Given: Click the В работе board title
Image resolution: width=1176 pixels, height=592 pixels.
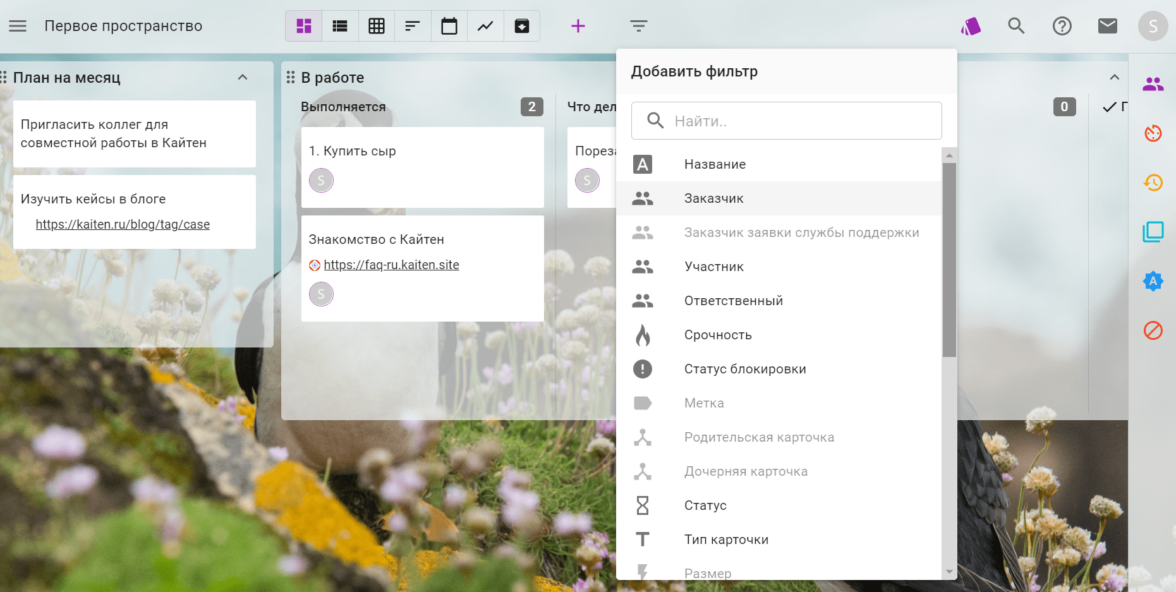Looking at the screenshot, I should pos(332,77).
